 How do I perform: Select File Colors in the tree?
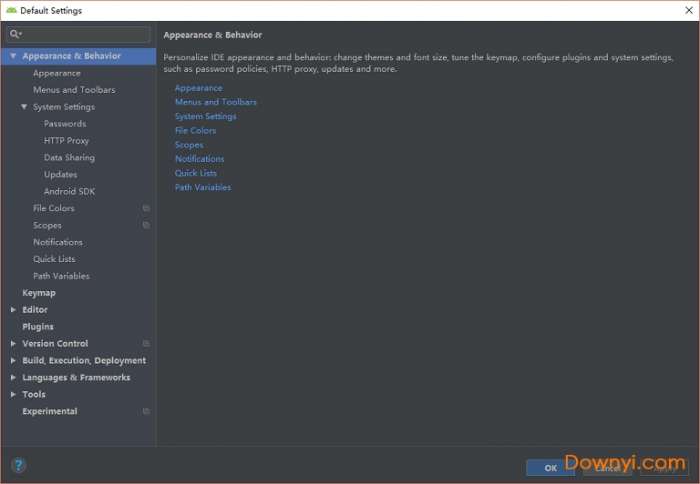tap(54, 208)
